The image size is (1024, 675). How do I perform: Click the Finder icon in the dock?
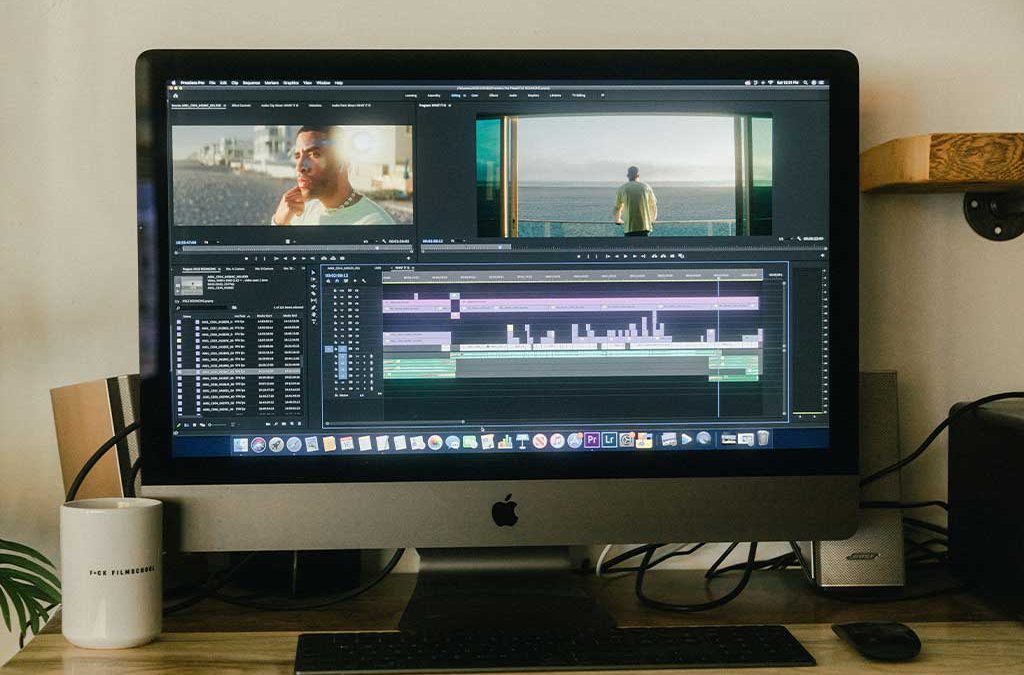[x=241, y=444]
